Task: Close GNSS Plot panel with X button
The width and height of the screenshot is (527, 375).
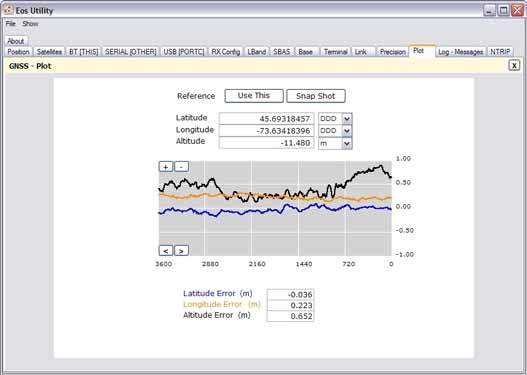Action: [x=514, y=66]
